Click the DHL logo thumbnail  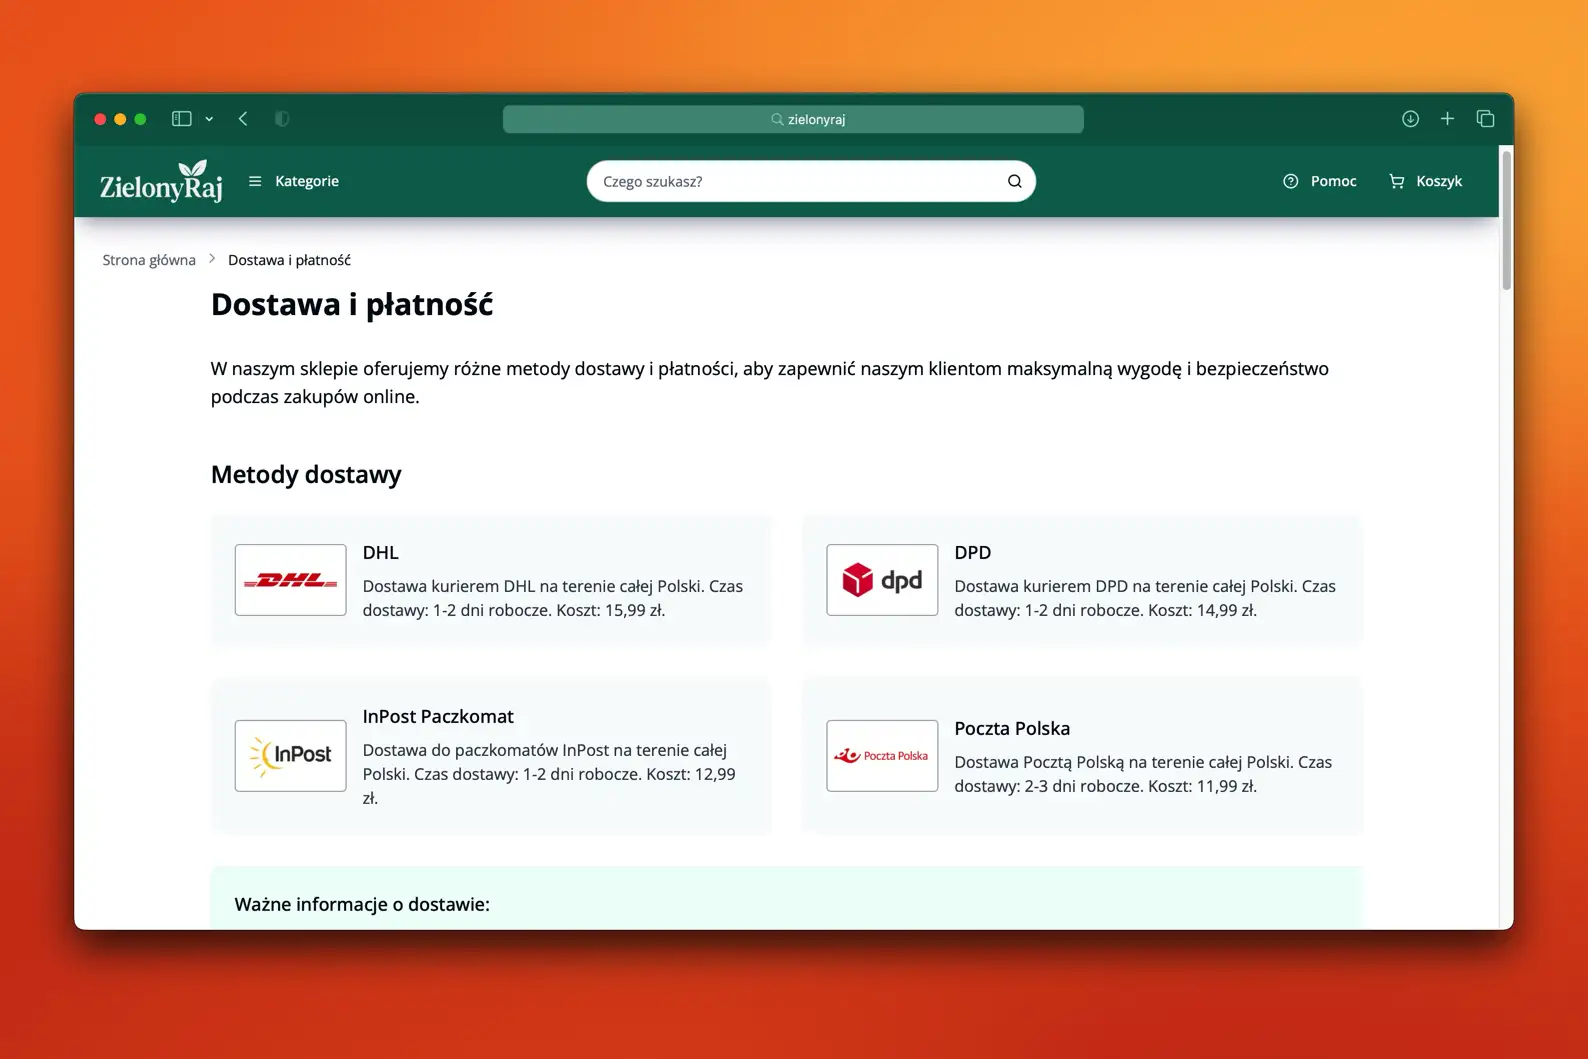click(291, 580)
